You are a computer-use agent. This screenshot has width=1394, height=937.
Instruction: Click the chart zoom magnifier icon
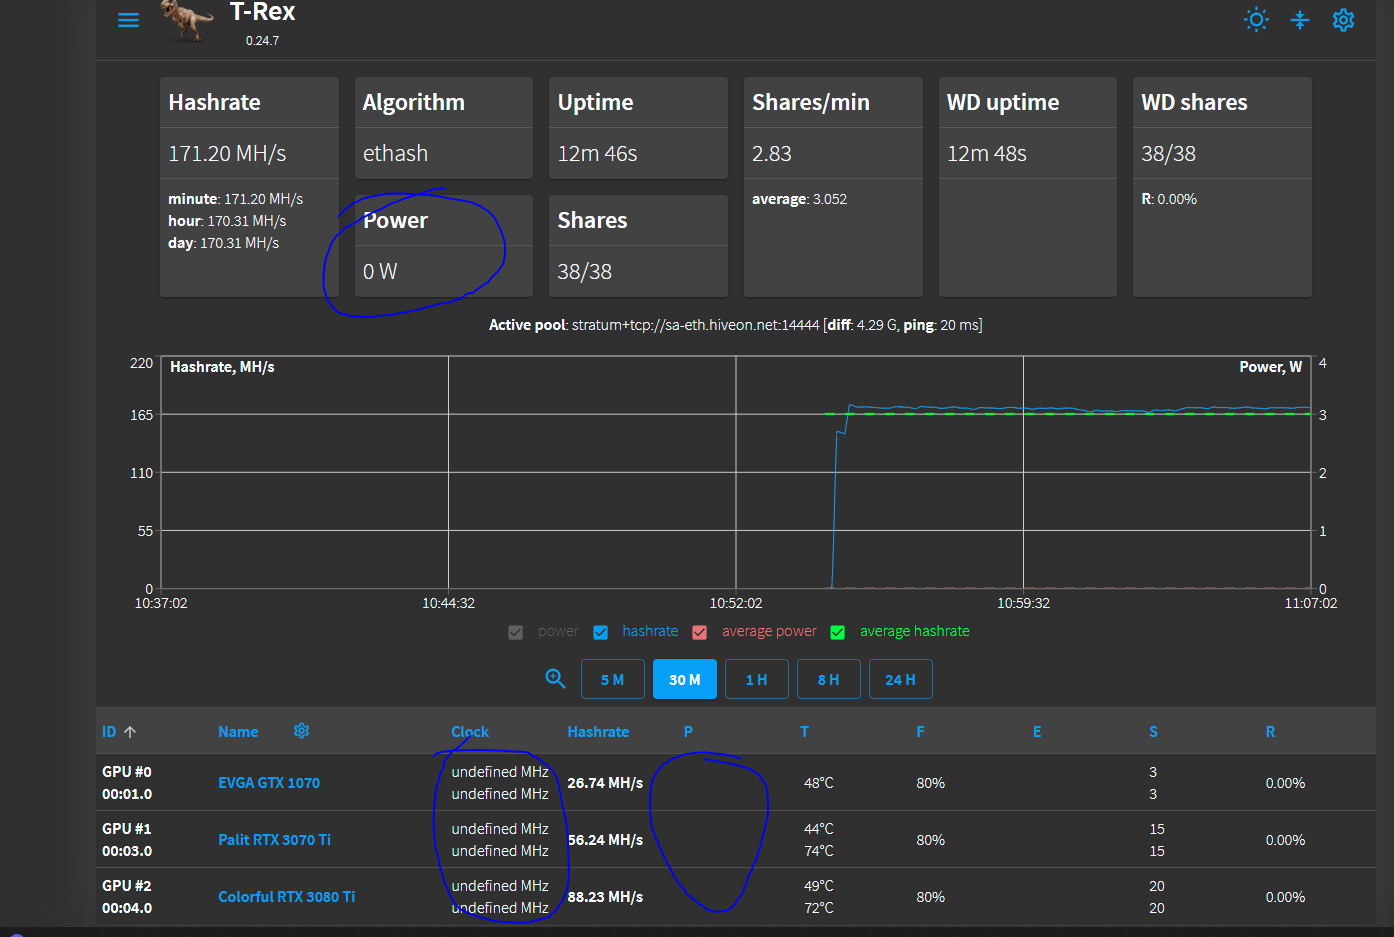[x=555, y=678]
